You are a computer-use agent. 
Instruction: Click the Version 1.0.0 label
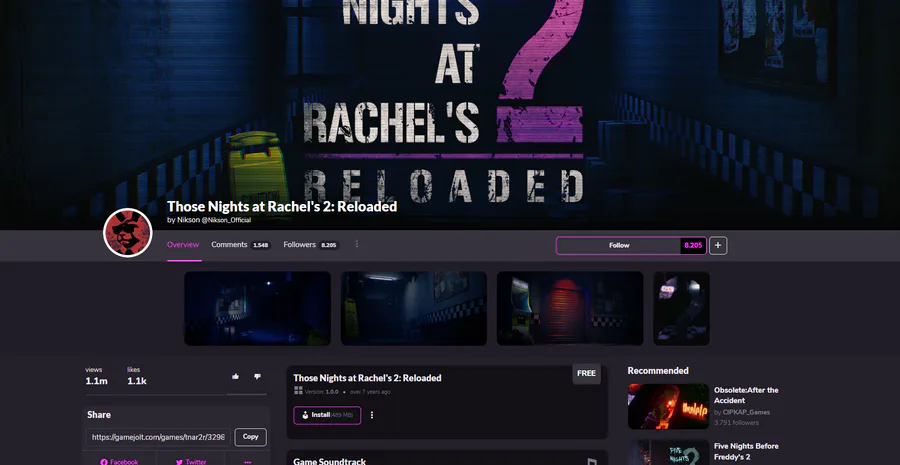click(321, 392)
